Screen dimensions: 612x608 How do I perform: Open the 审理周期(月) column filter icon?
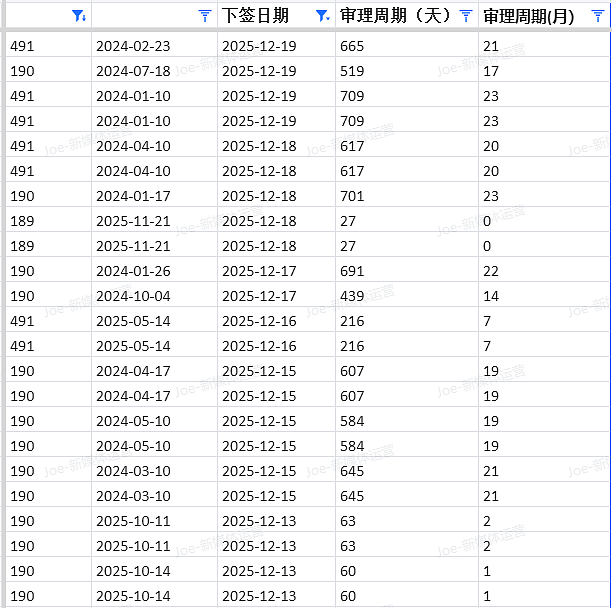[x=598, y=16]
